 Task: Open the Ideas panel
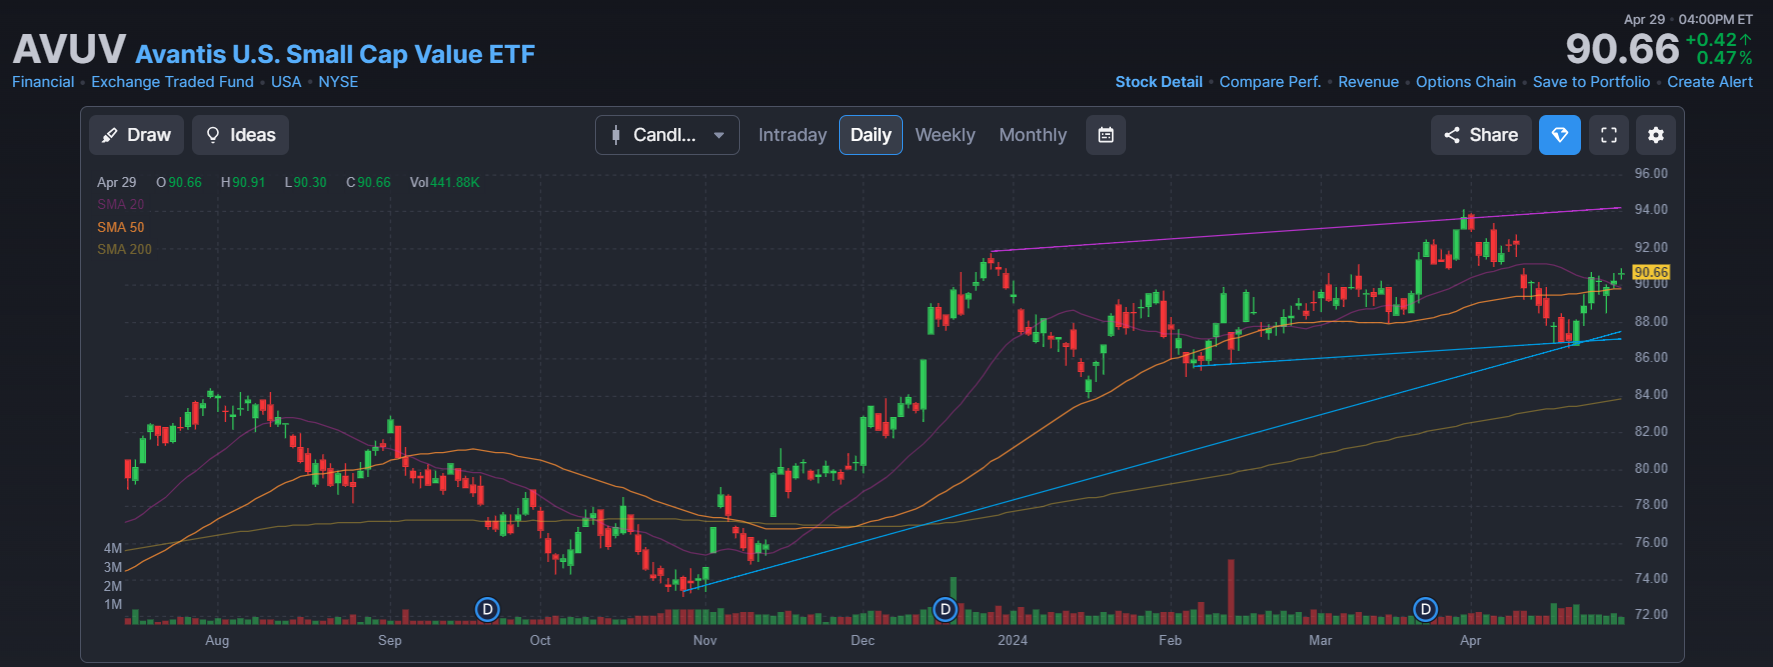click(x=240, y=135)
